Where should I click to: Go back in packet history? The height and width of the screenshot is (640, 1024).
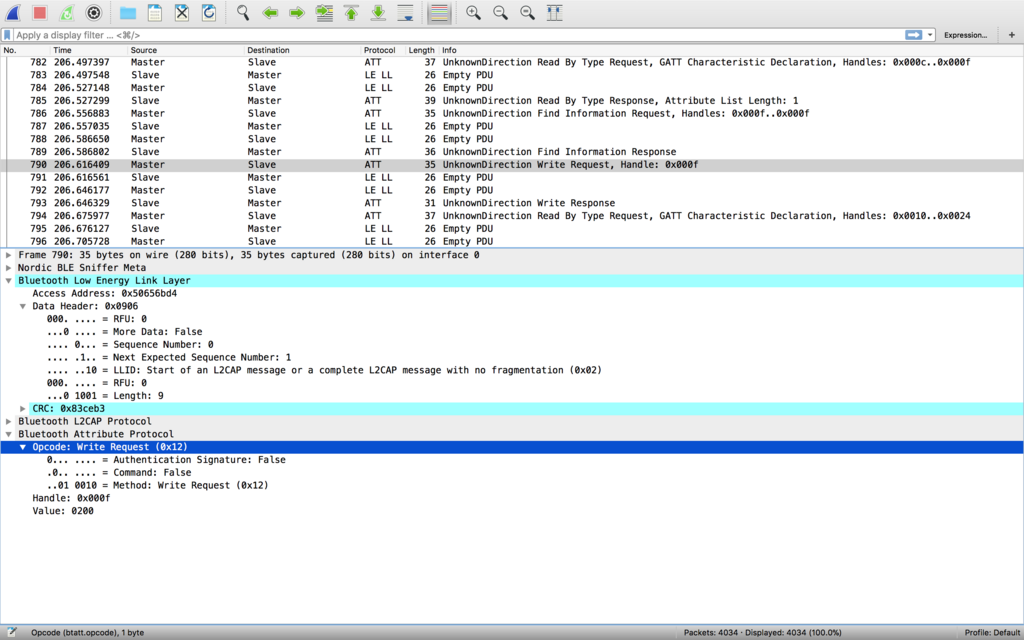270,12
